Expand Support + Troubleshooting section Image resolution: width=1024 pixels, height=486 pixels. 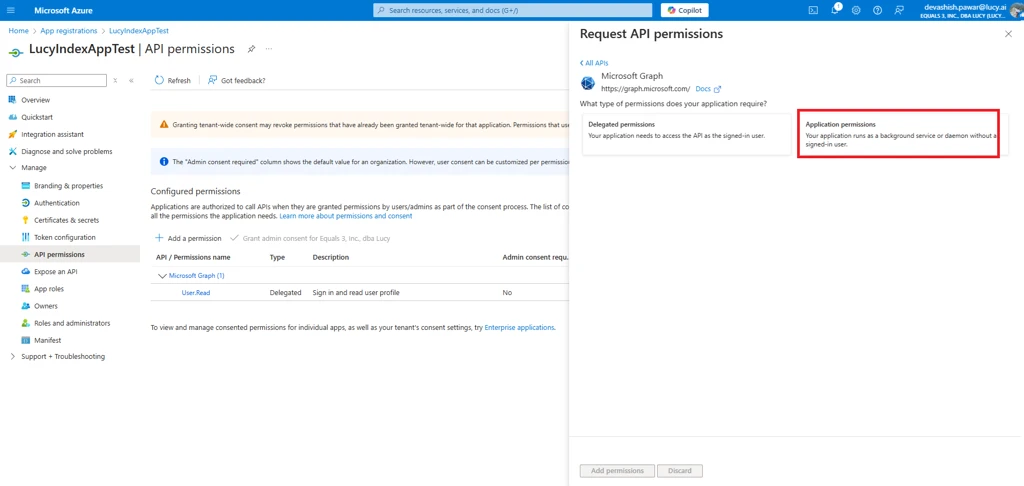tap(12, 357)
